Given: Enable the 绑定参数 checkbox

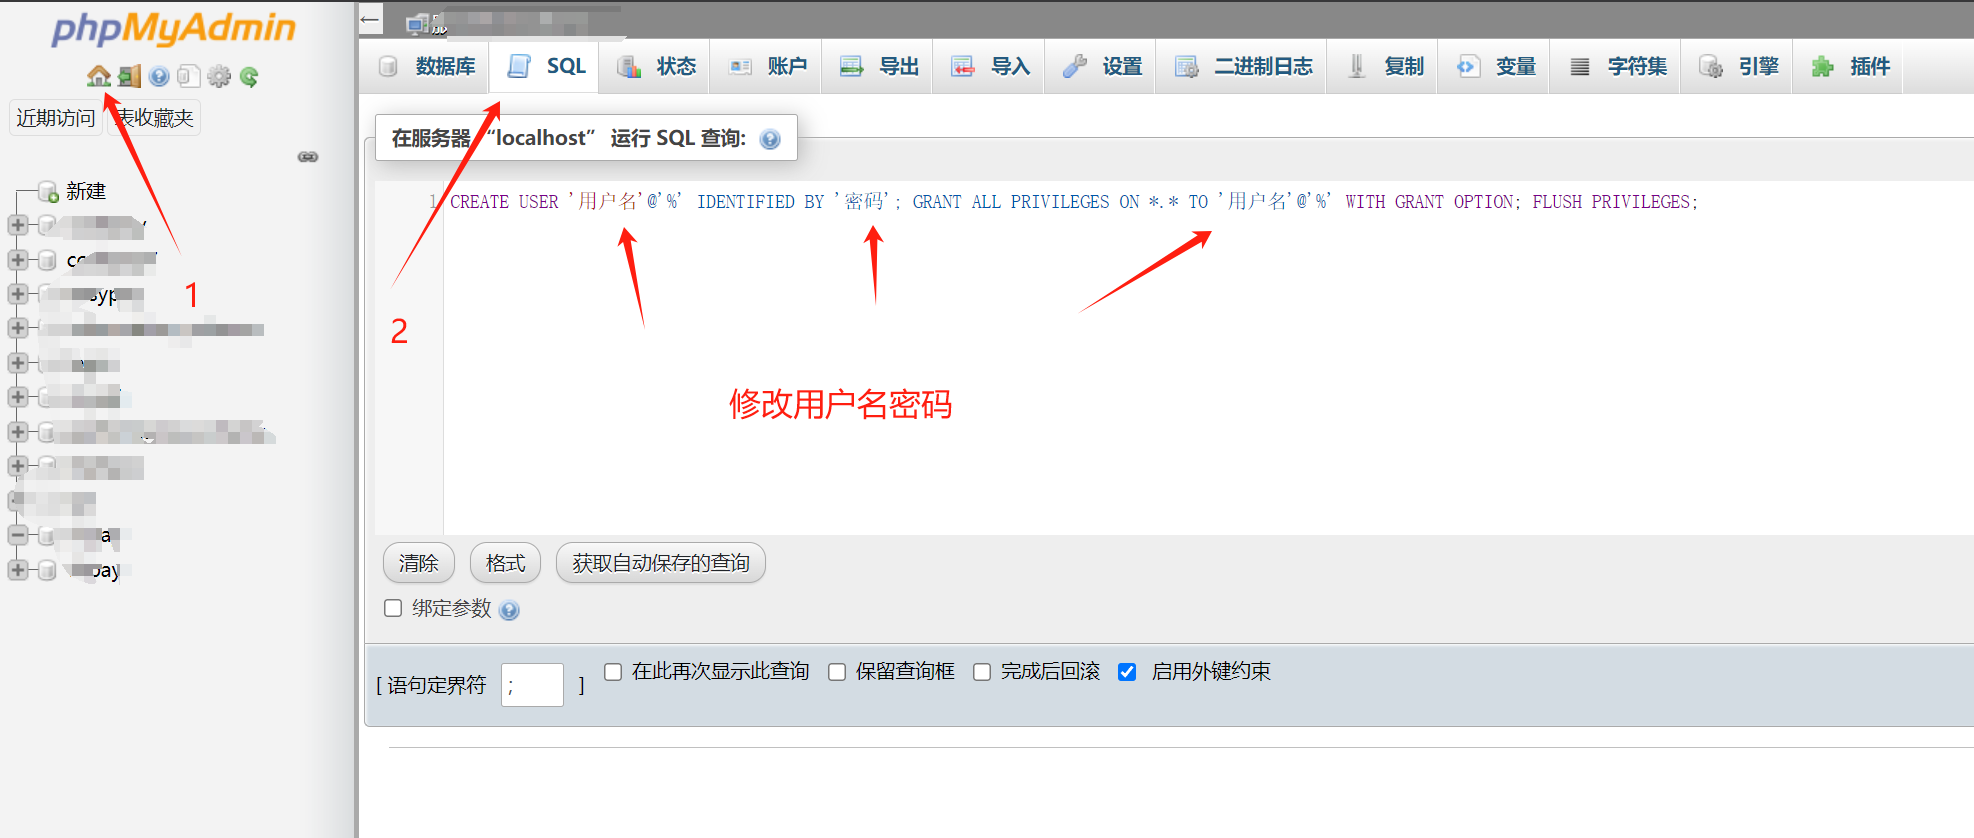Looking at the screenshot, I should tap(393, 608).
